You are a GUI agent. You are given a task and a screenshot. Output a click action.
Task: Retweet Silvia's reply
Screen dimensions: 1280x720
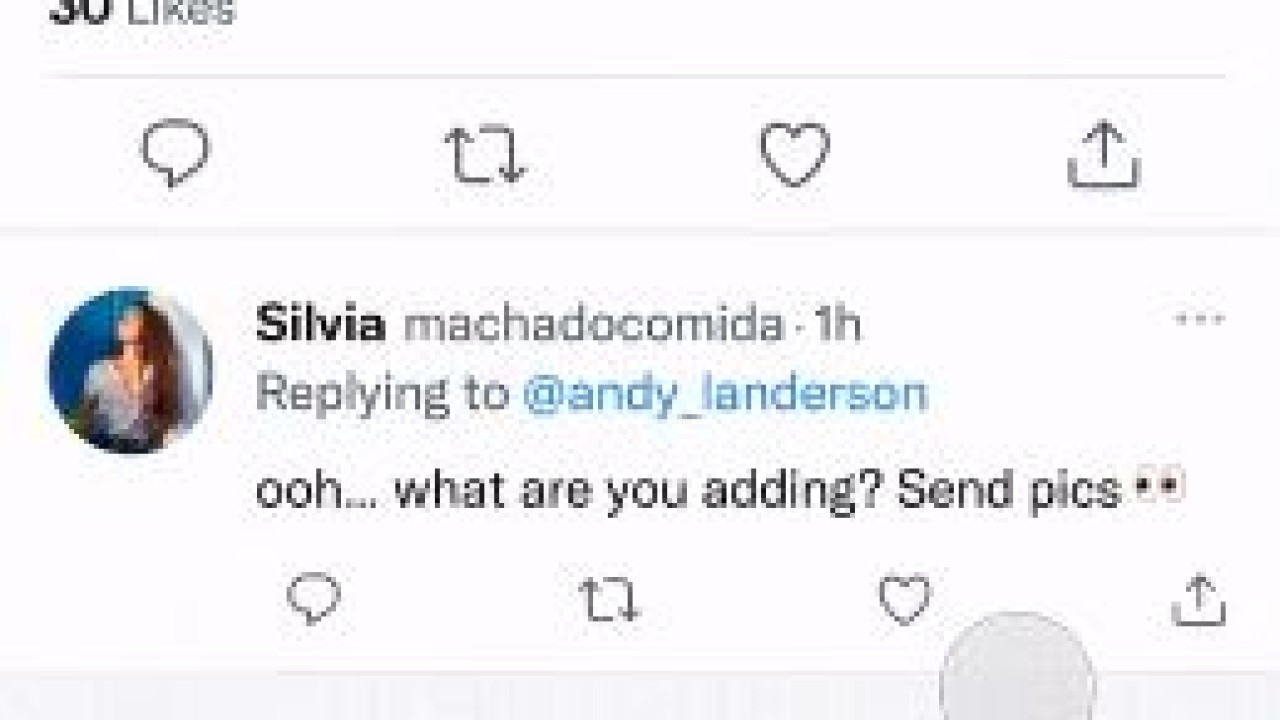coord(609,600)
